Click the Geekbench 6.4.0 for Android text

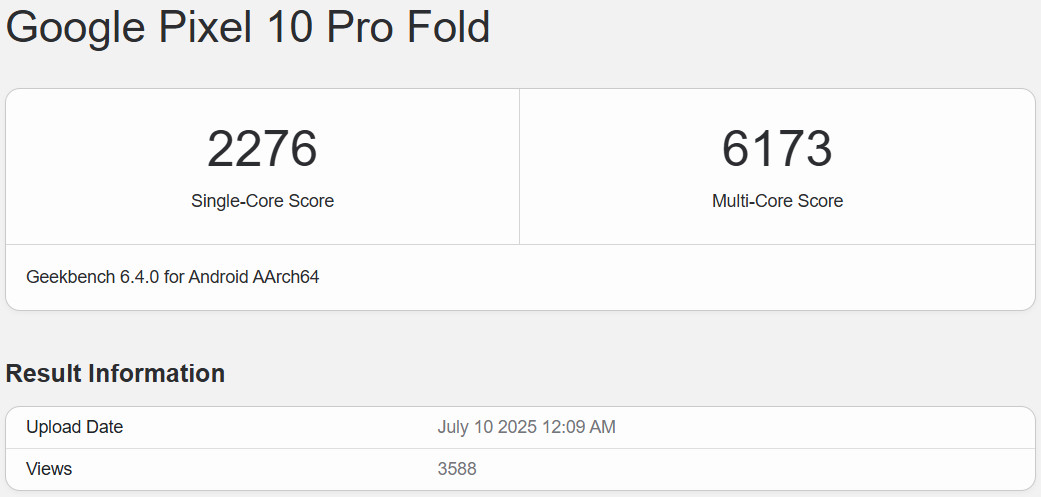172,277
